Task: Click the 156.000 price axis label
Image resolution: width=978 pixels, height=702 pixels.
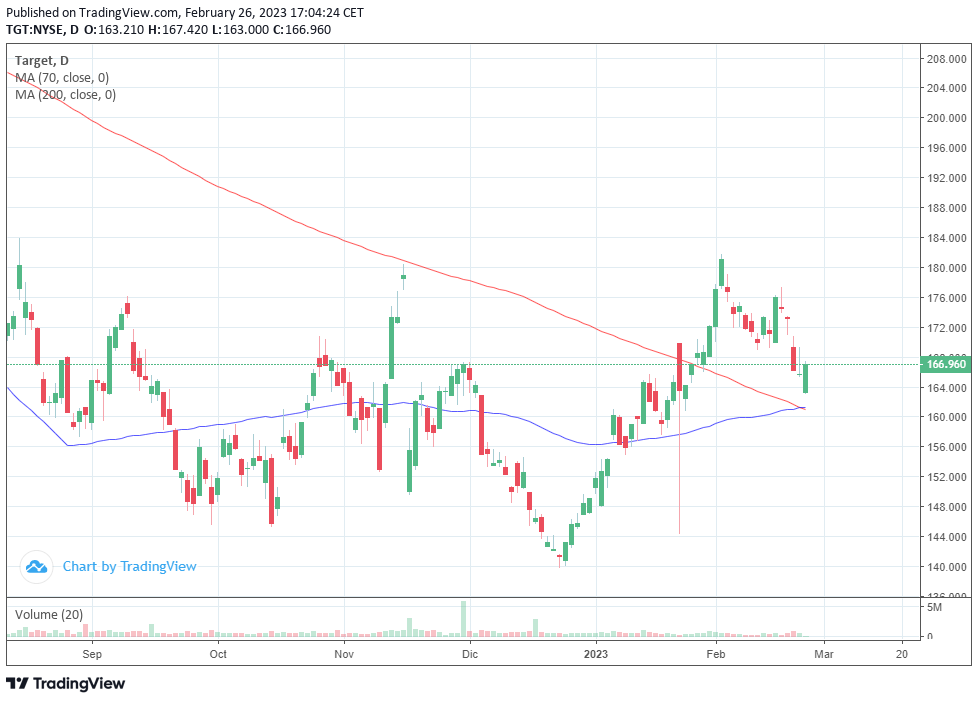Action: pos(946,447)
